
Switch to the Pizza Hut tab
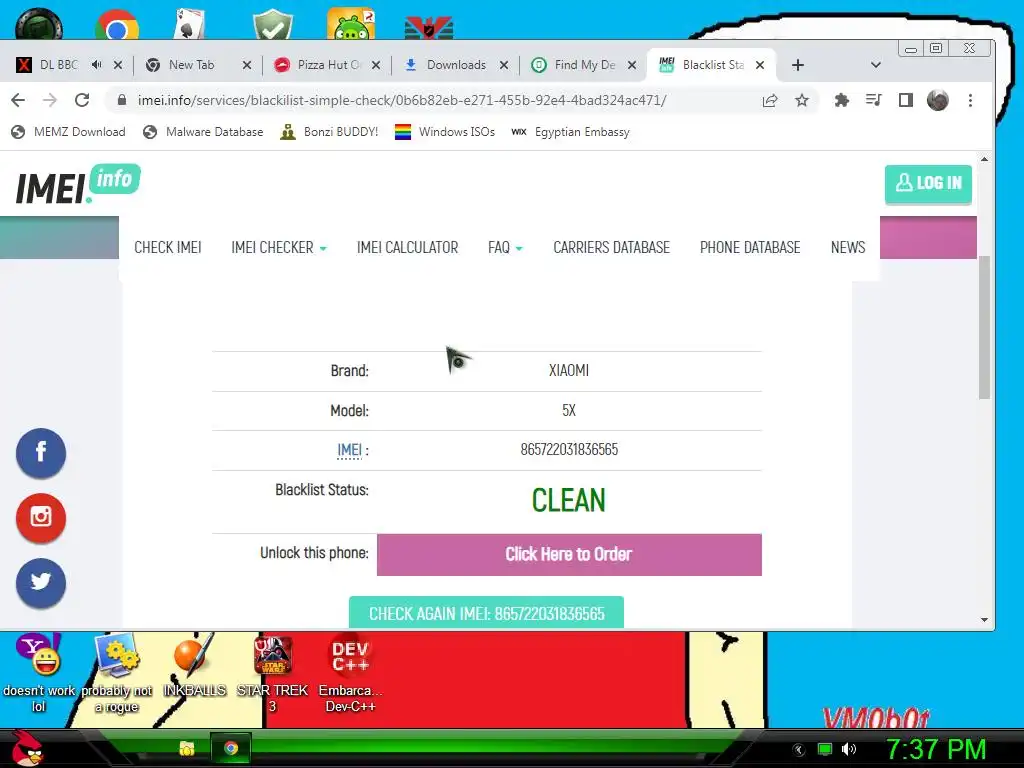point(328,65)
